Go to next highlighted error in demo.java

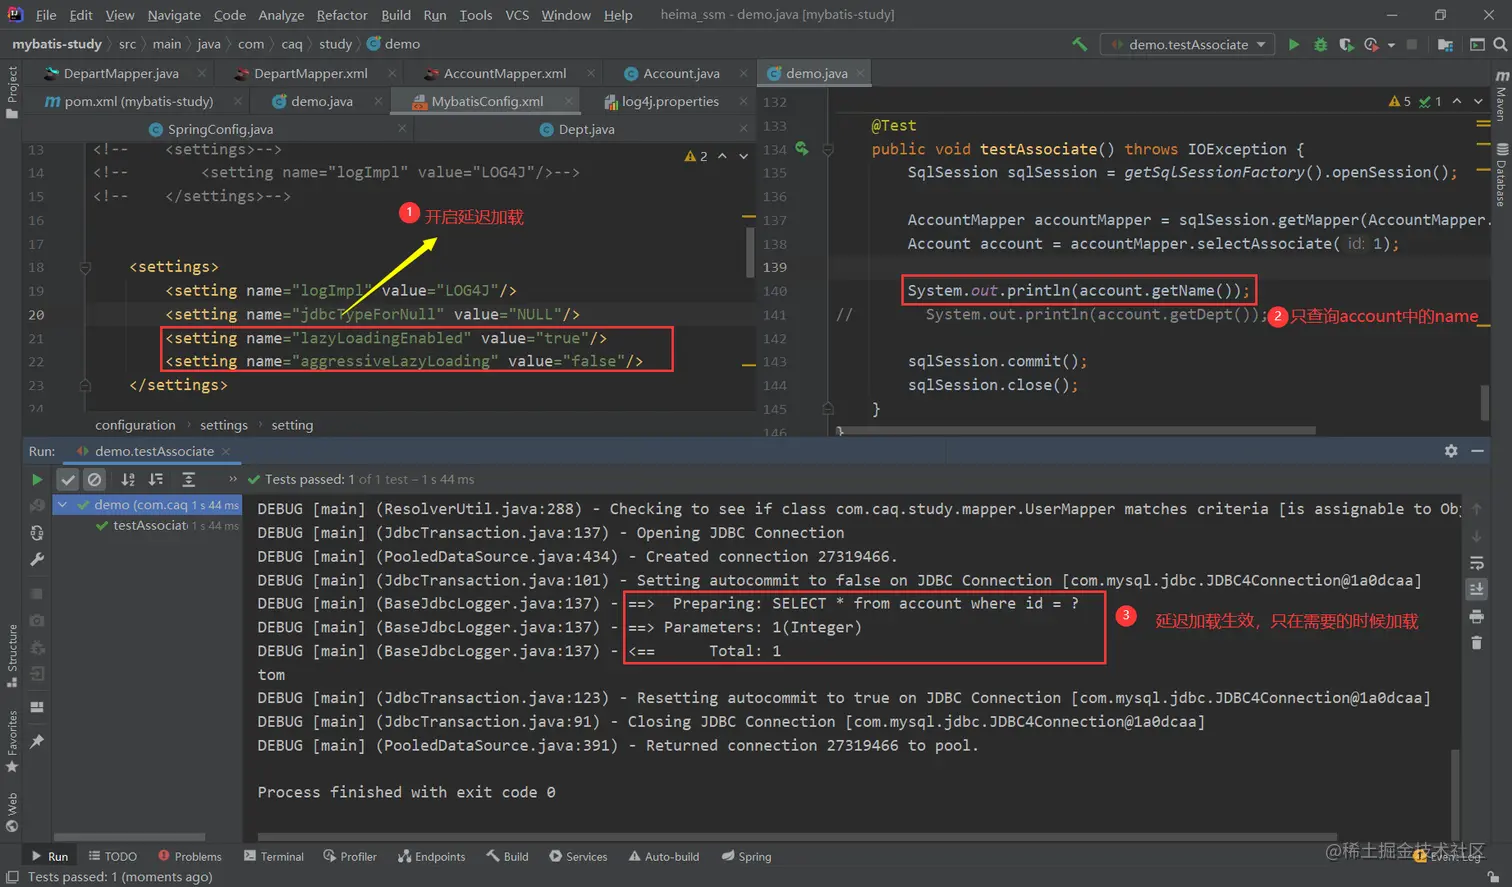1478,101
